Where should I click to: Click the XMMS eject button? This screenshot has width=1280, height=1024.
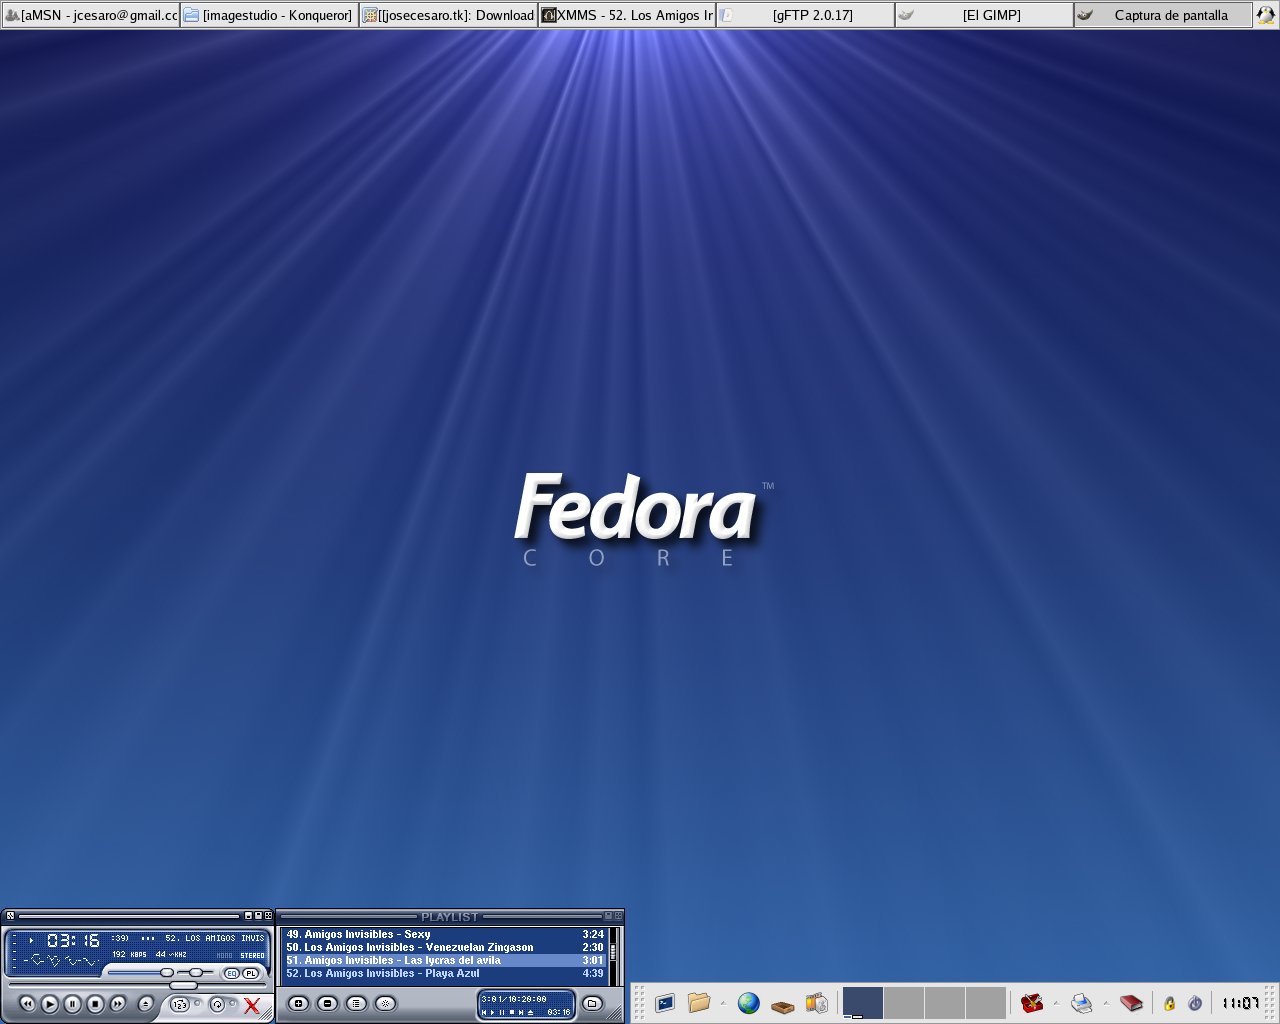146,1004
